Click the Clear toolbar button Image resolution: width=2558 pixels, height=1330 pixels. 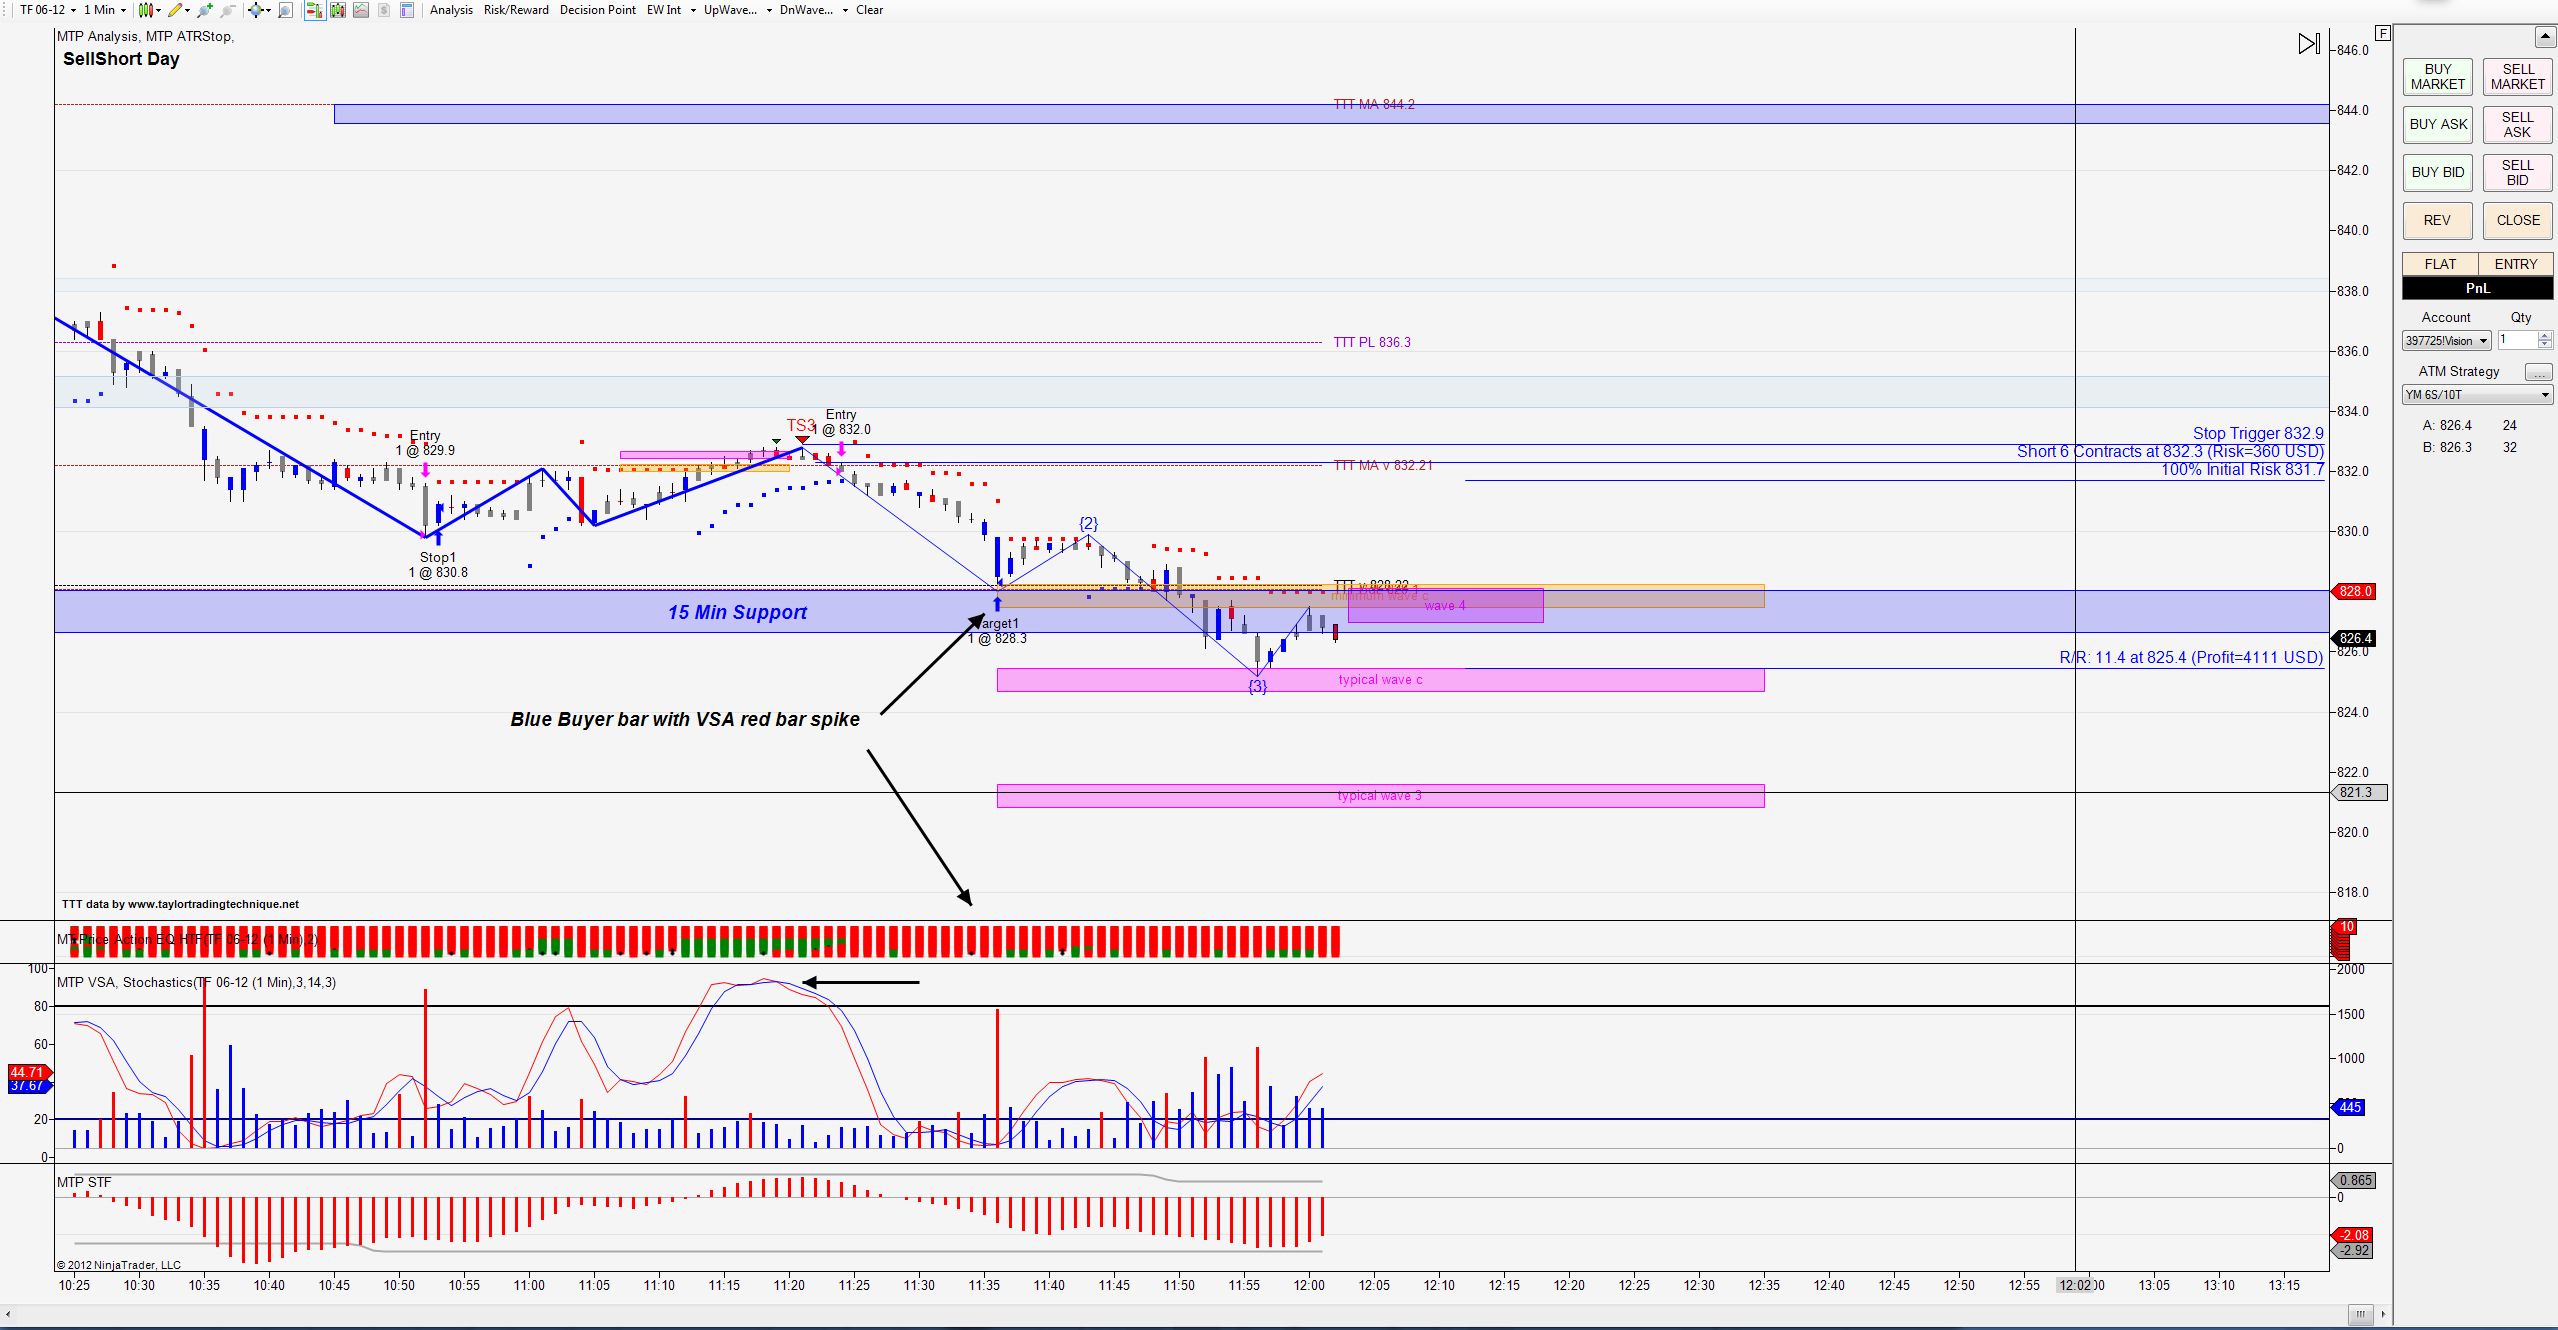click(869, 10)
